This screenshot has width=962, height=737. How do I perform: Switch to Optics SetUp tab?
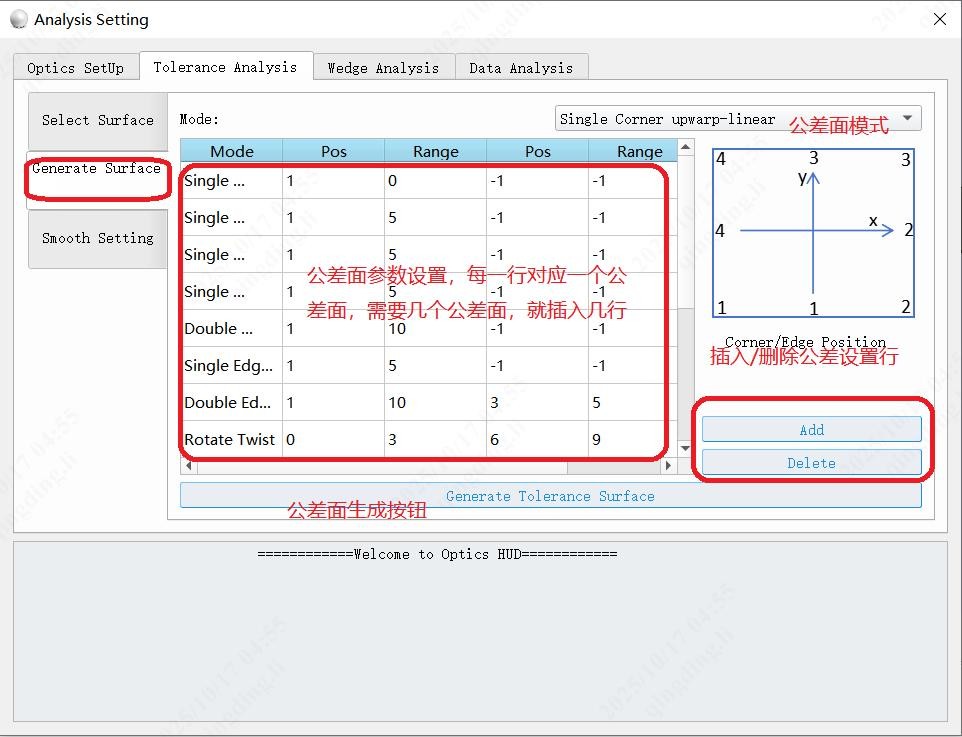[x=75, y=68]
